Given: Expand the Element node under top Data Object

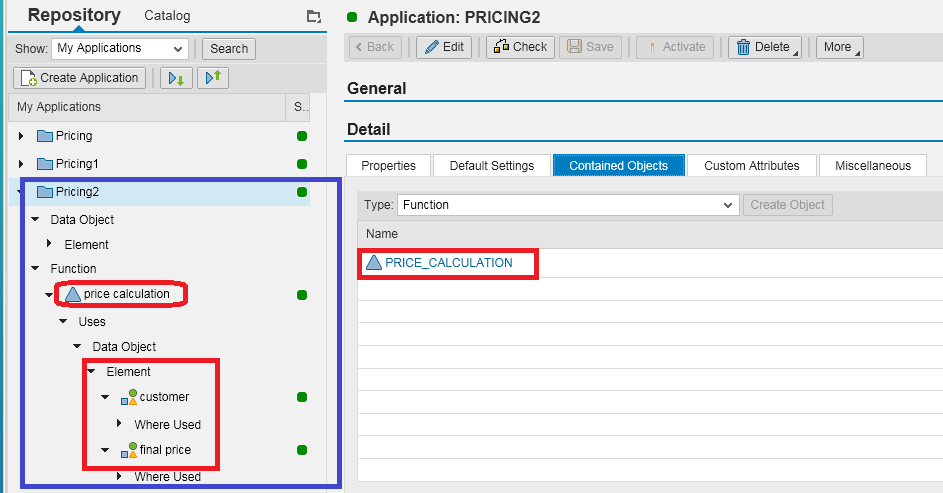Looking at the screenshot, I should point(49,243).
